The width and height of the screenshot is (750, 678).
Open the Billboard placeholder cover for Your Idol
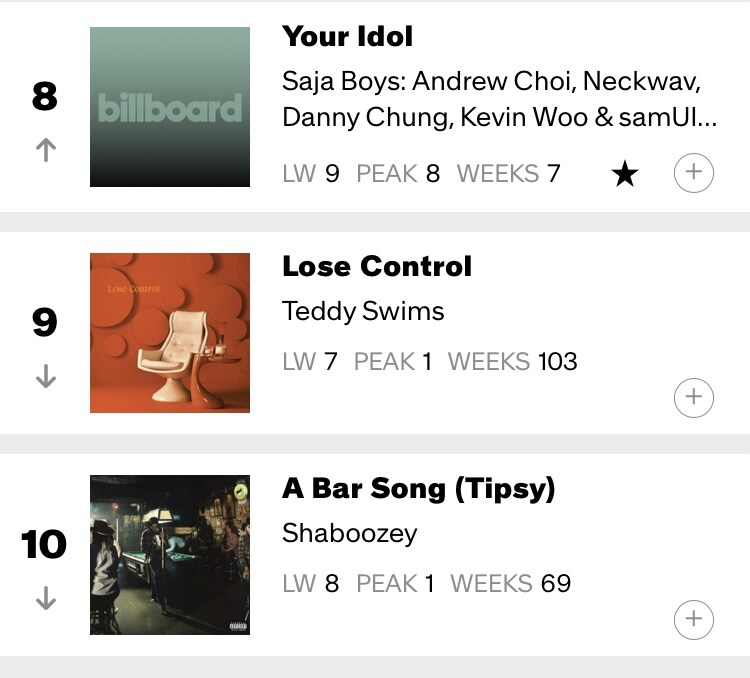tap(170, 107)
